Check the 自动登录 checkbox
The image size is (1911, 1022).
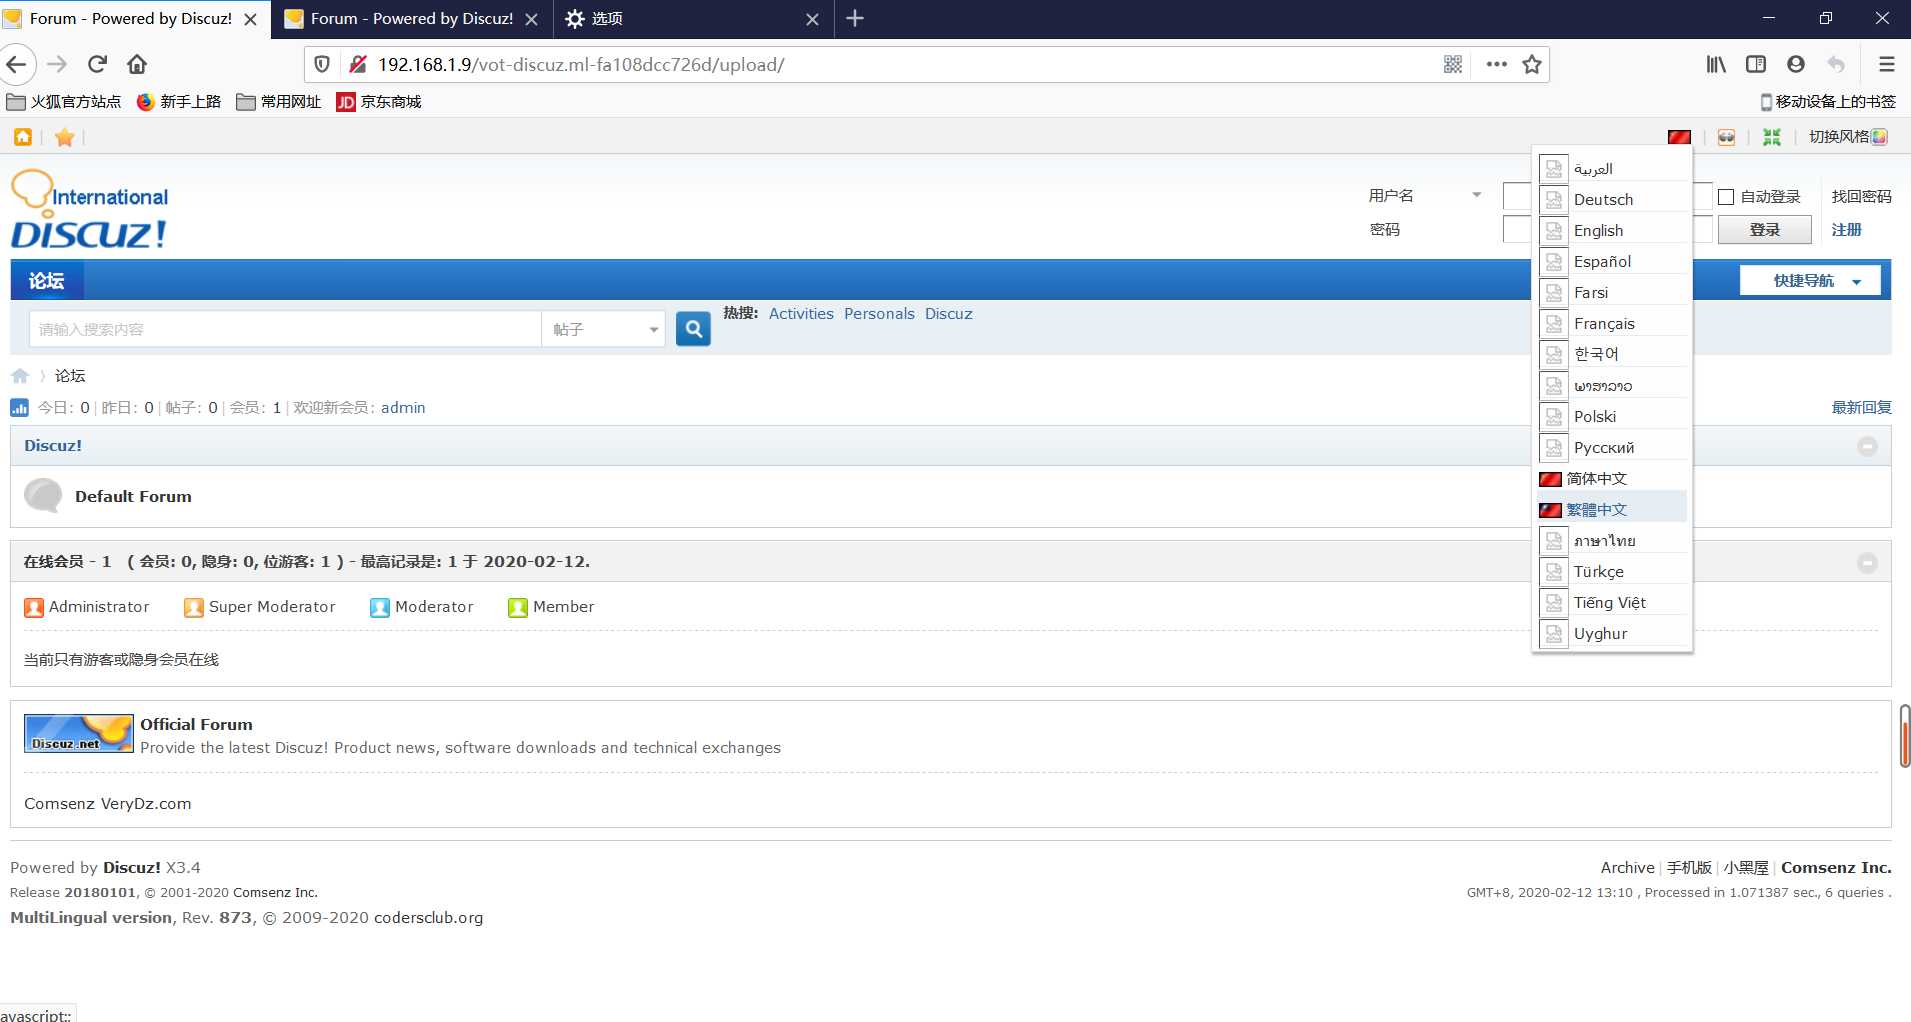1726,197
